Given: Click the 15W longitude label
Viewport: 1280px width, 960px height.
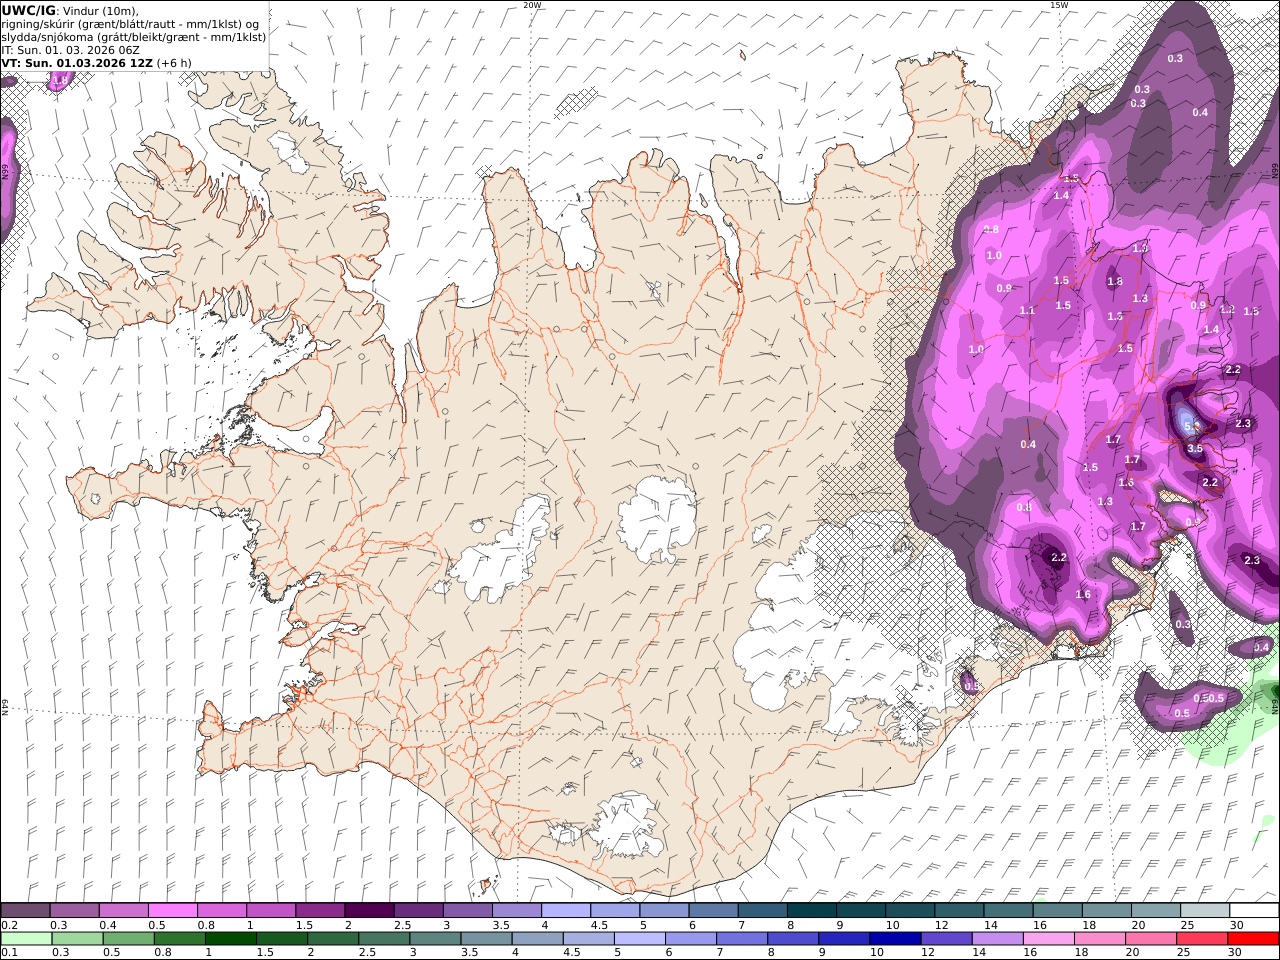Looking at the screenshot, I should point(1058,5).
